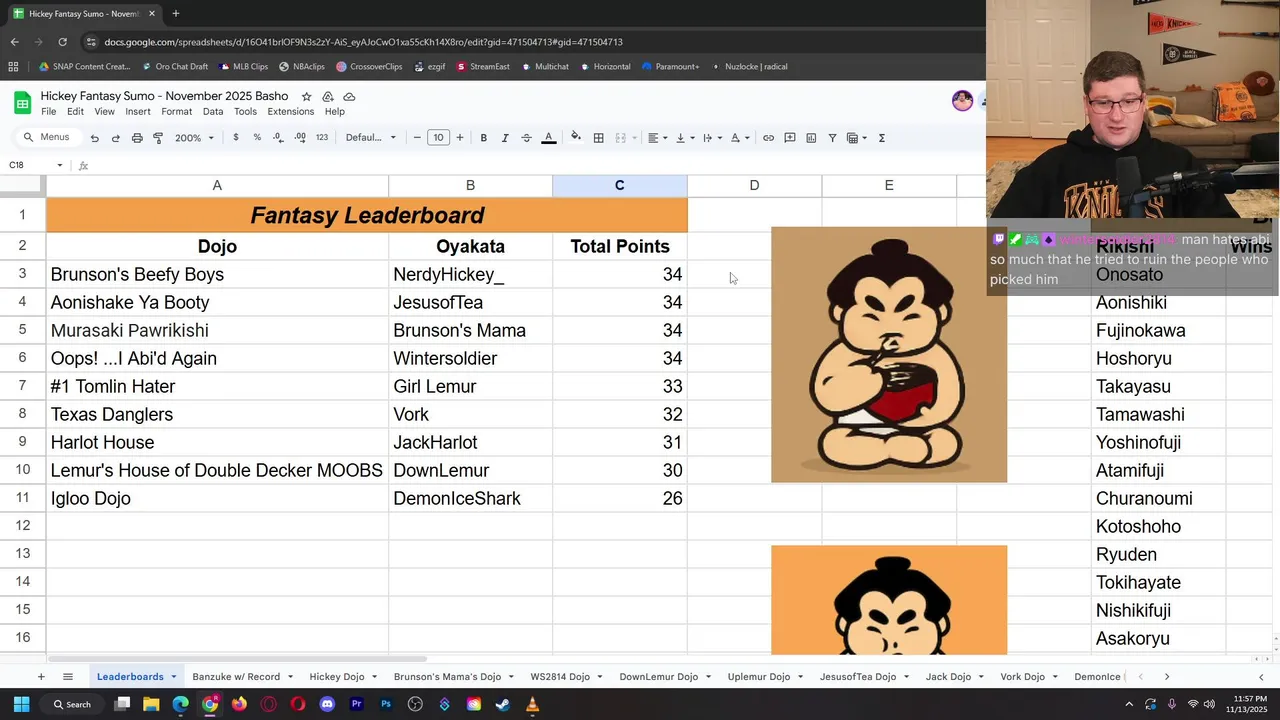The height and width of the screenshot is (720, 1280).
Task: Print the spreadsheet using the printer icon
Action: pyautogui.click(x=137, y=138)
